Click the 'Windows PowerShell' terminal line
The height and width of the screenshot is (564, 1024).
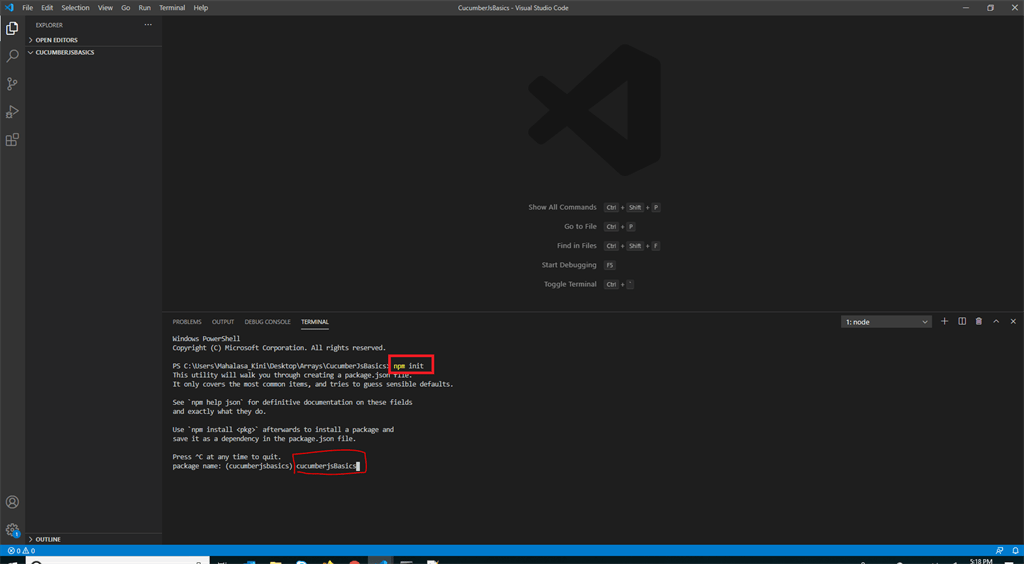[x=206, y=339]
